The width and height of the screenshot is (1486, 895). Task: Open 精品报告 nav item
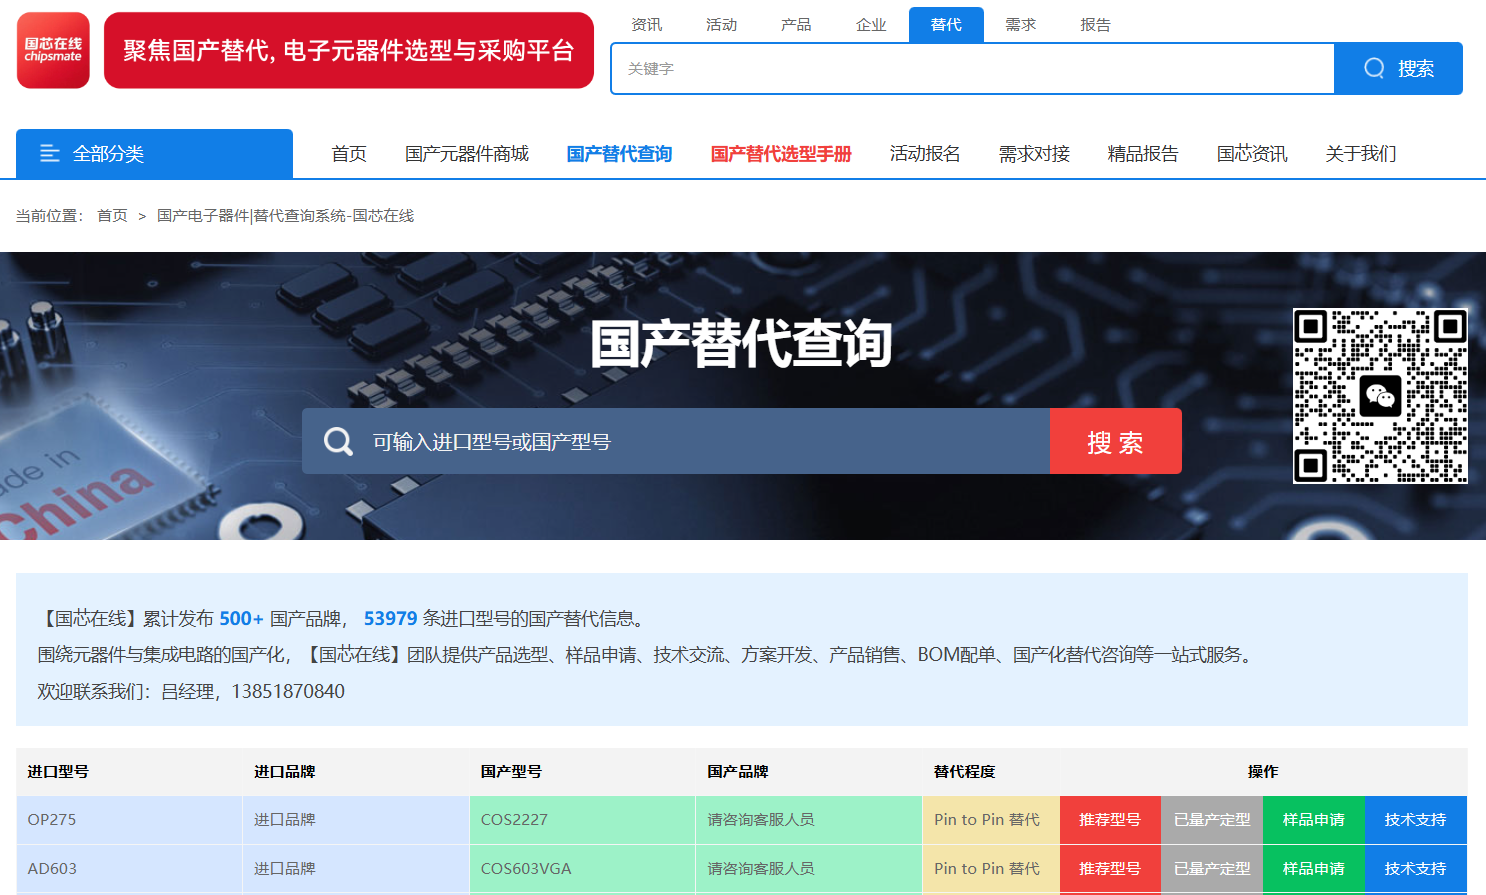[x=1143, y=153]
